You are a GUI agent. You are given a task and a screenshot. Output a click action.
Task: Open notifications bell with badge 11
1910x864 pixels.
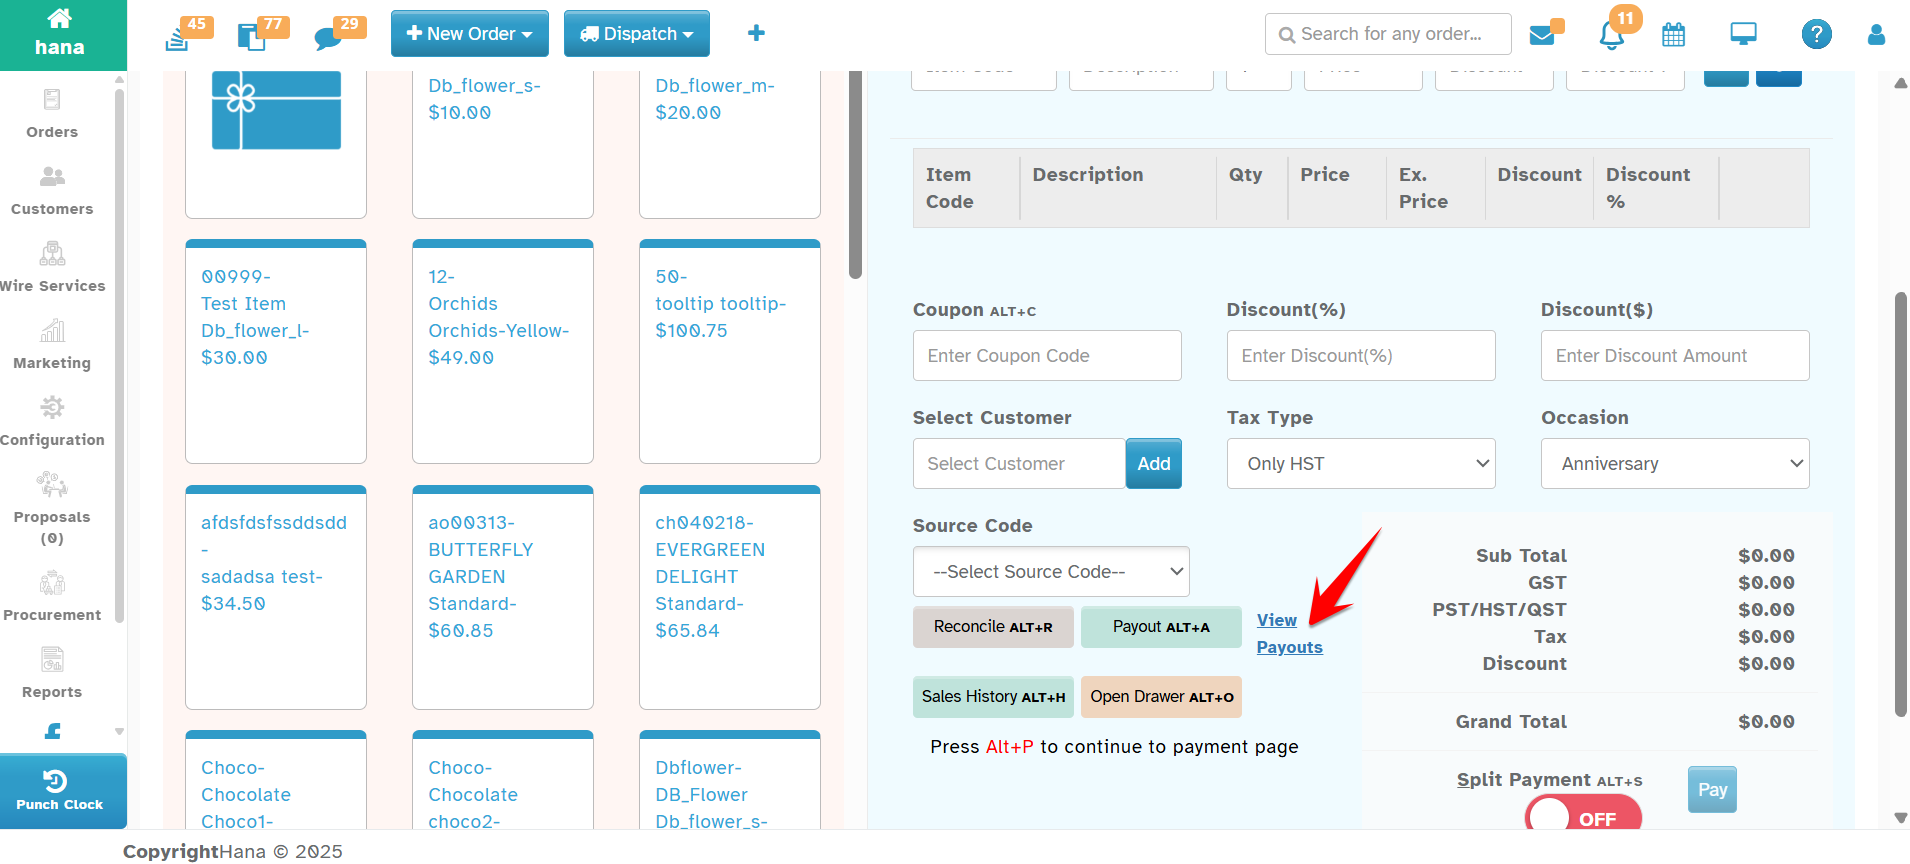tap(1611, 36)
